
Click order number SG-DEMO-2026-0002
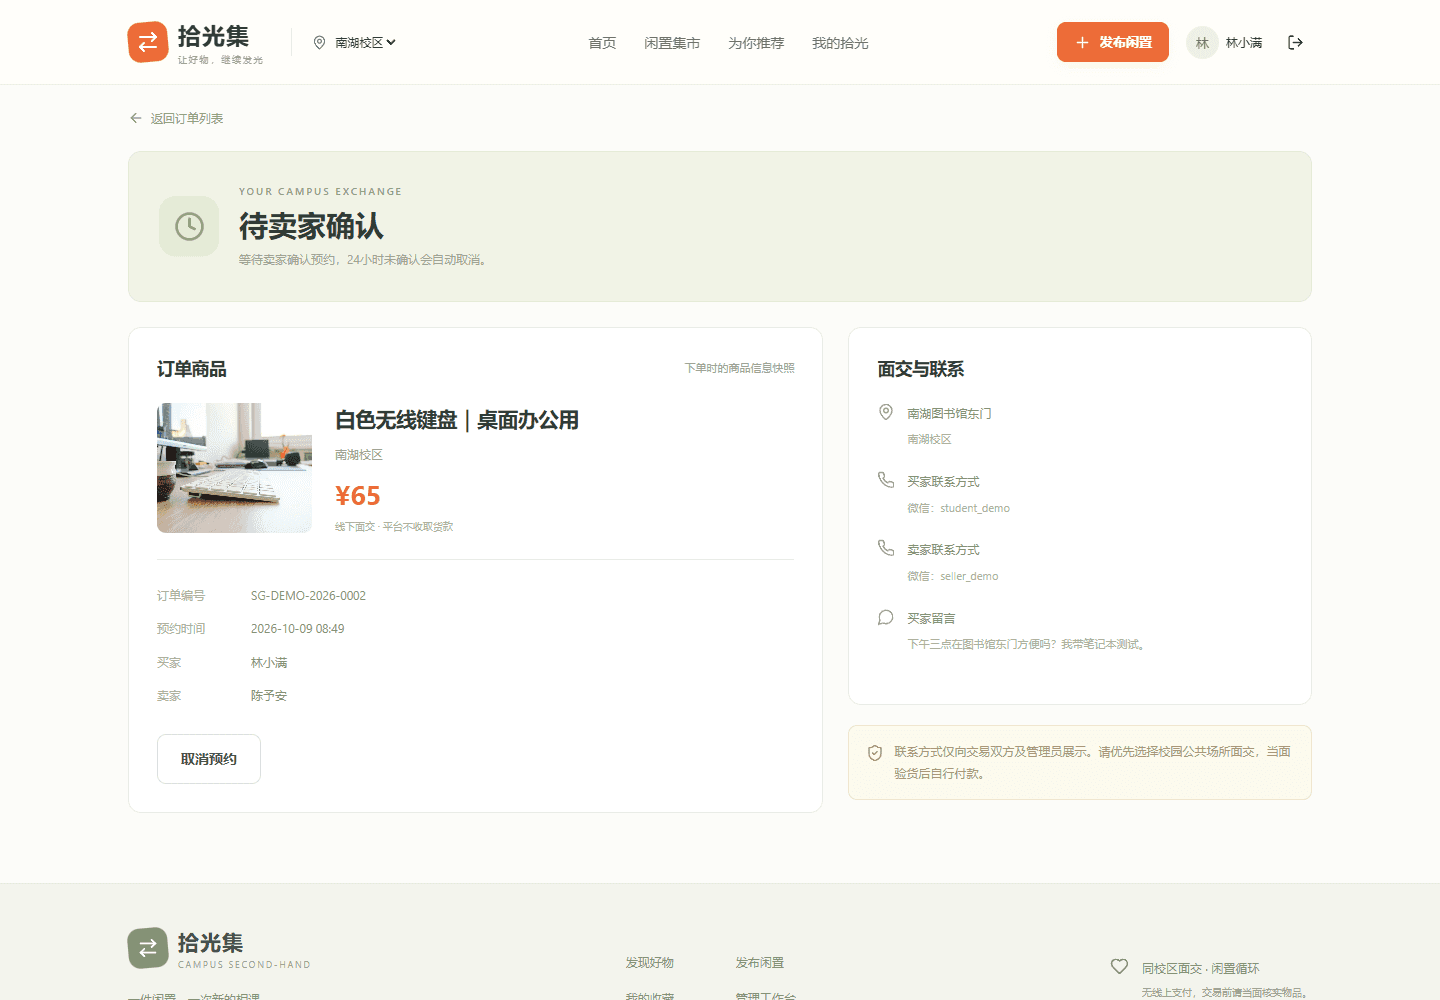pos(308,596)
